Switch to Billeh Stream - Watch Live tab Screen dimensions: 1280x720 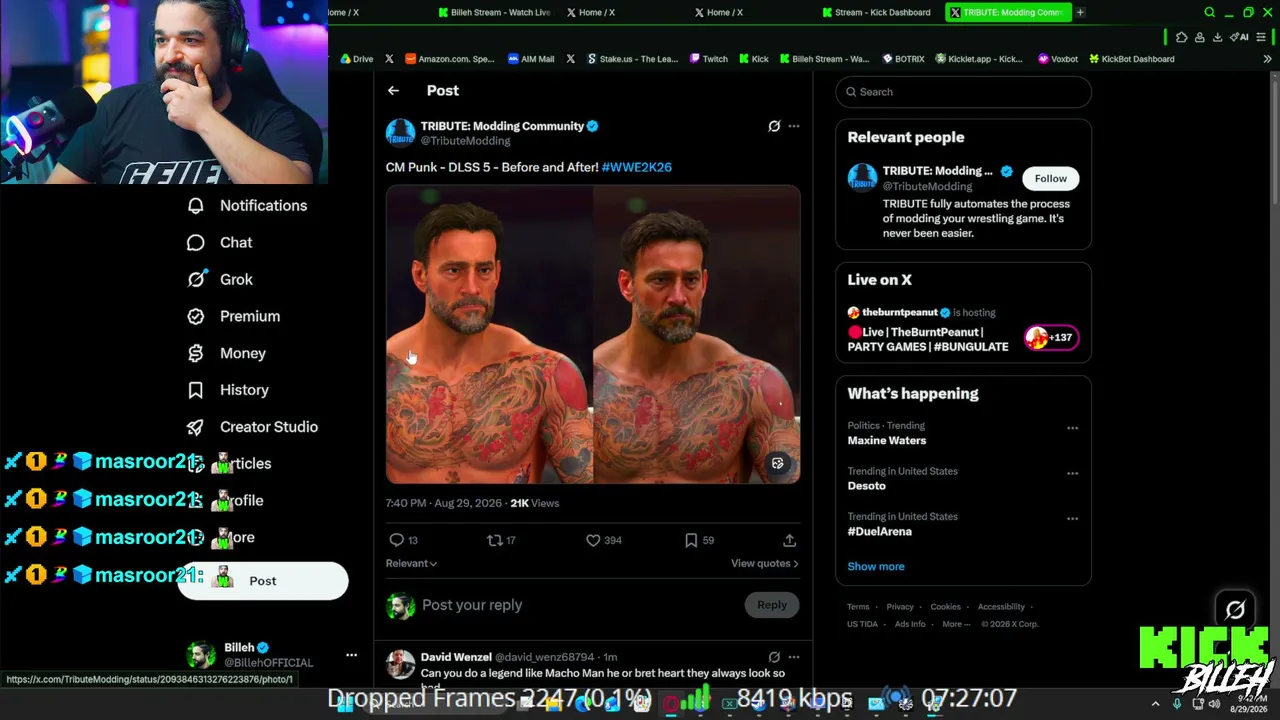495,12
